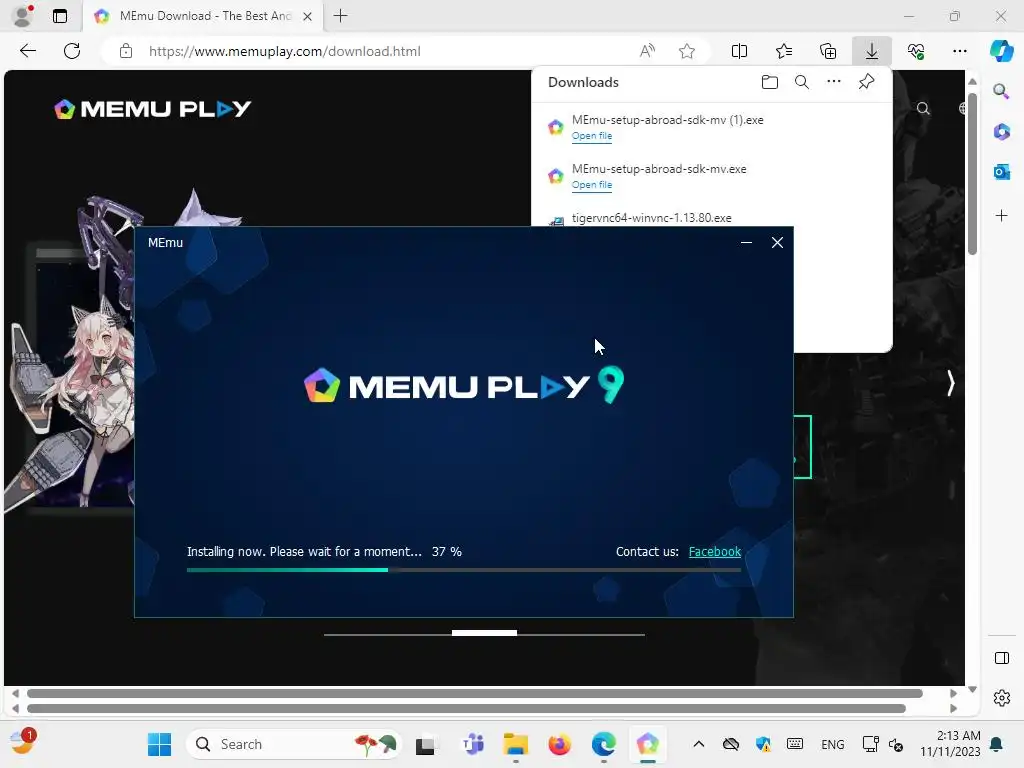Image resolution: width=1024 pixels, height=768 pixels.
Task: Open Microsoft Teams from taskbar
Action: click(x=473, y=744)
